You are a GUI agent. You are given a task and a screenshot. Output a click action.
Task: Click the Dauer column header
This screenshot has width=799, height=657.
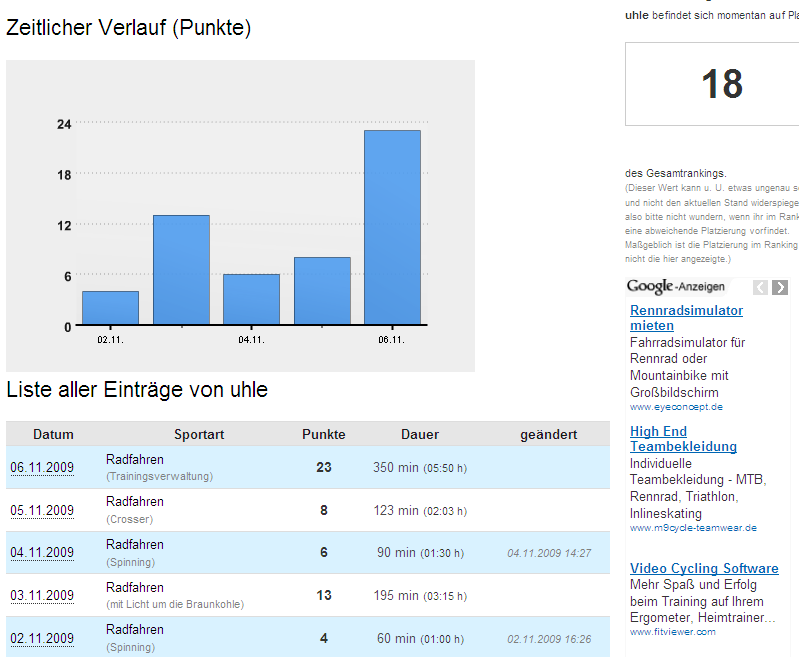420,434
